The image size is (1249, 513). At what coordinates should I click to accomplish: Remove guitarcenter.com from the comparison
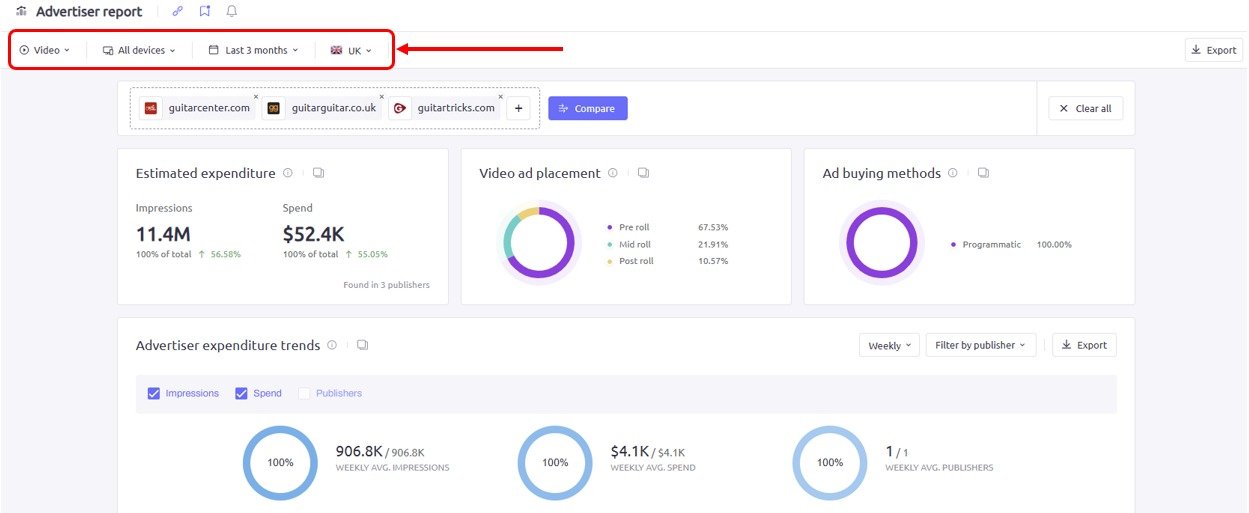pyautogui.click(x=255, y=97)
